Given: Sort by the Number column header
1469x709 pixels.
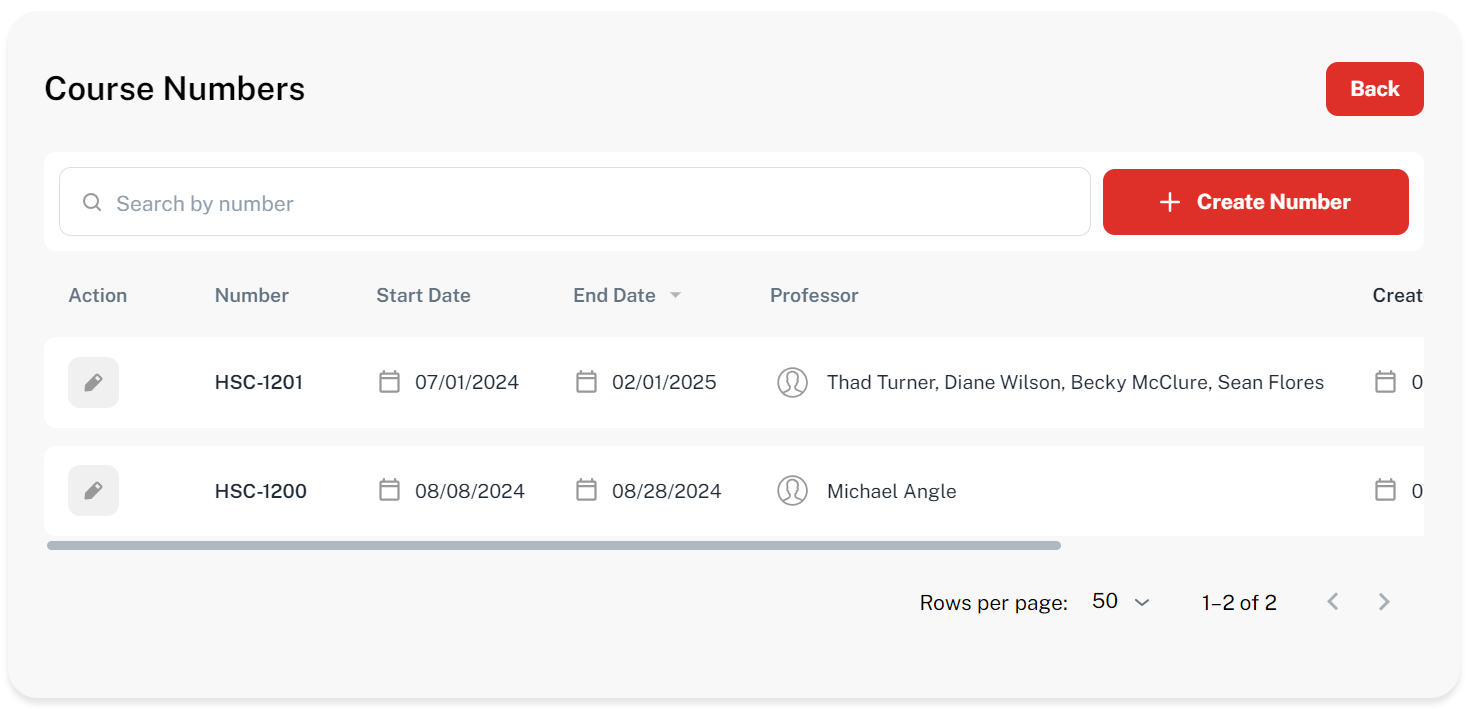Looking at the screenshot, I should click(x=251, y=295).
